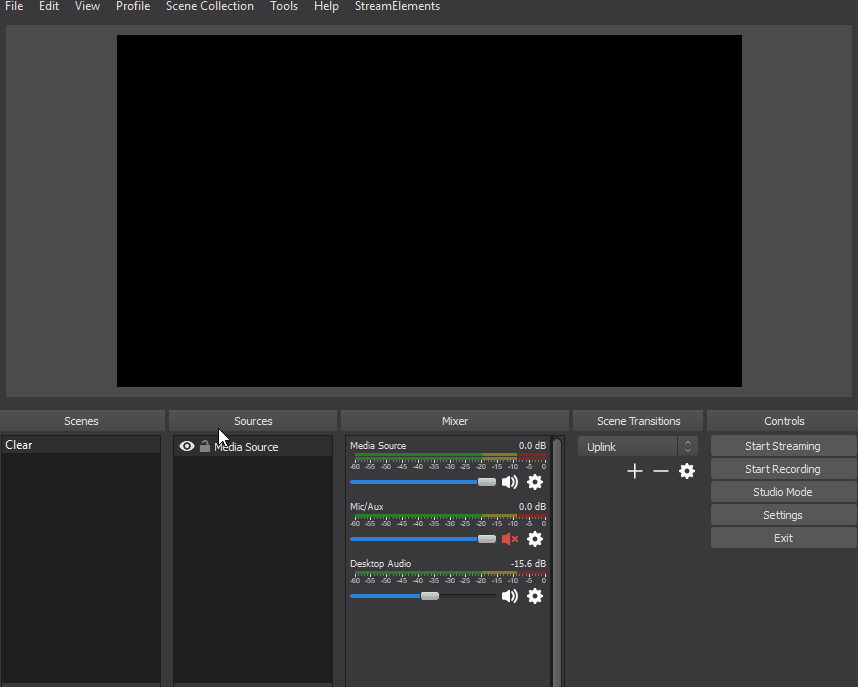The width and height of the screenshot is (858, 687).
Task: Expand the Uplink transition dropdown
Action: click(687, 447)
